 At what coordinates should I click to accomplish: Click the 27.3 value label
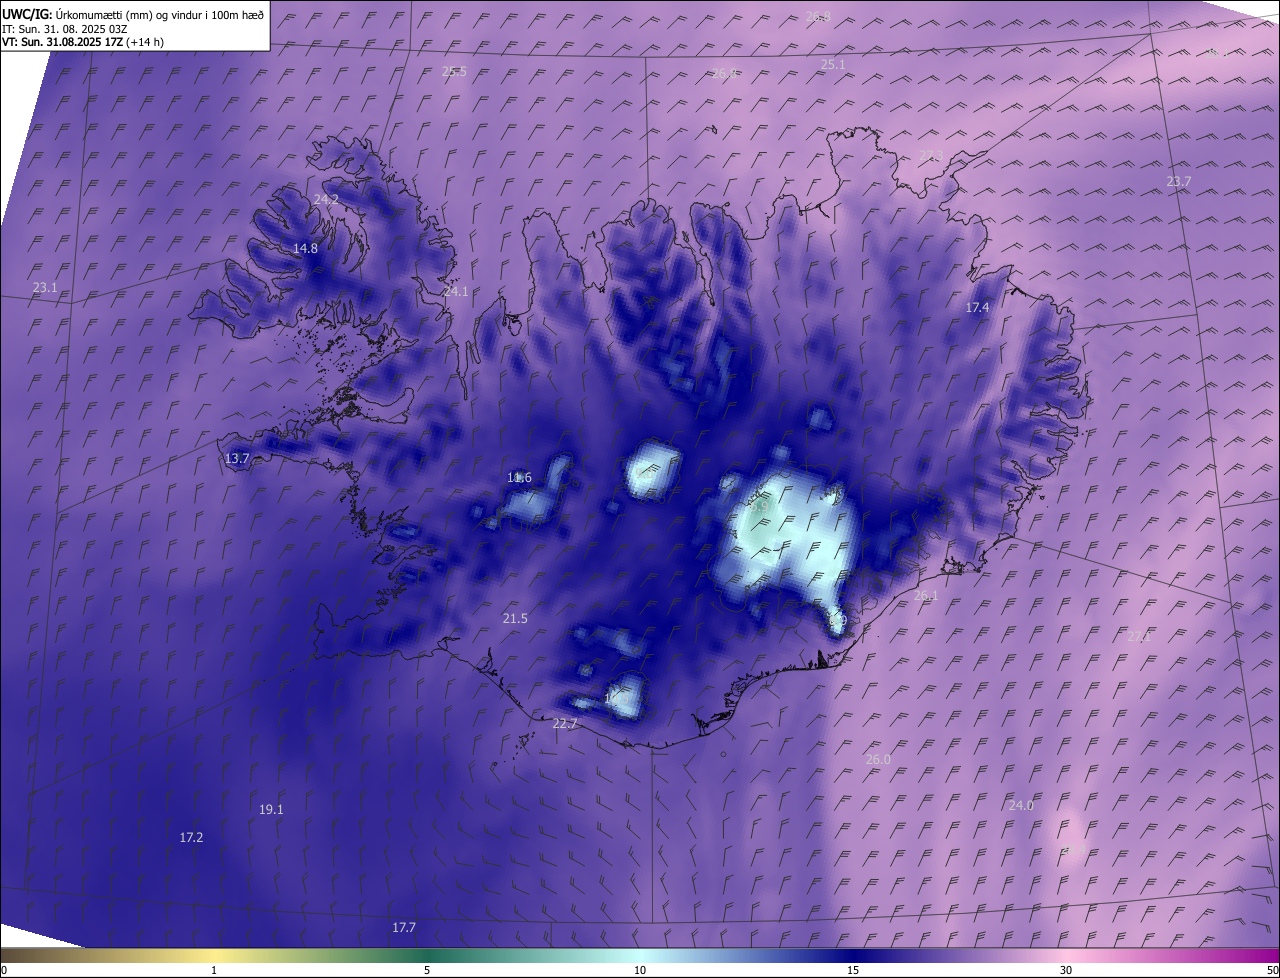931,155
